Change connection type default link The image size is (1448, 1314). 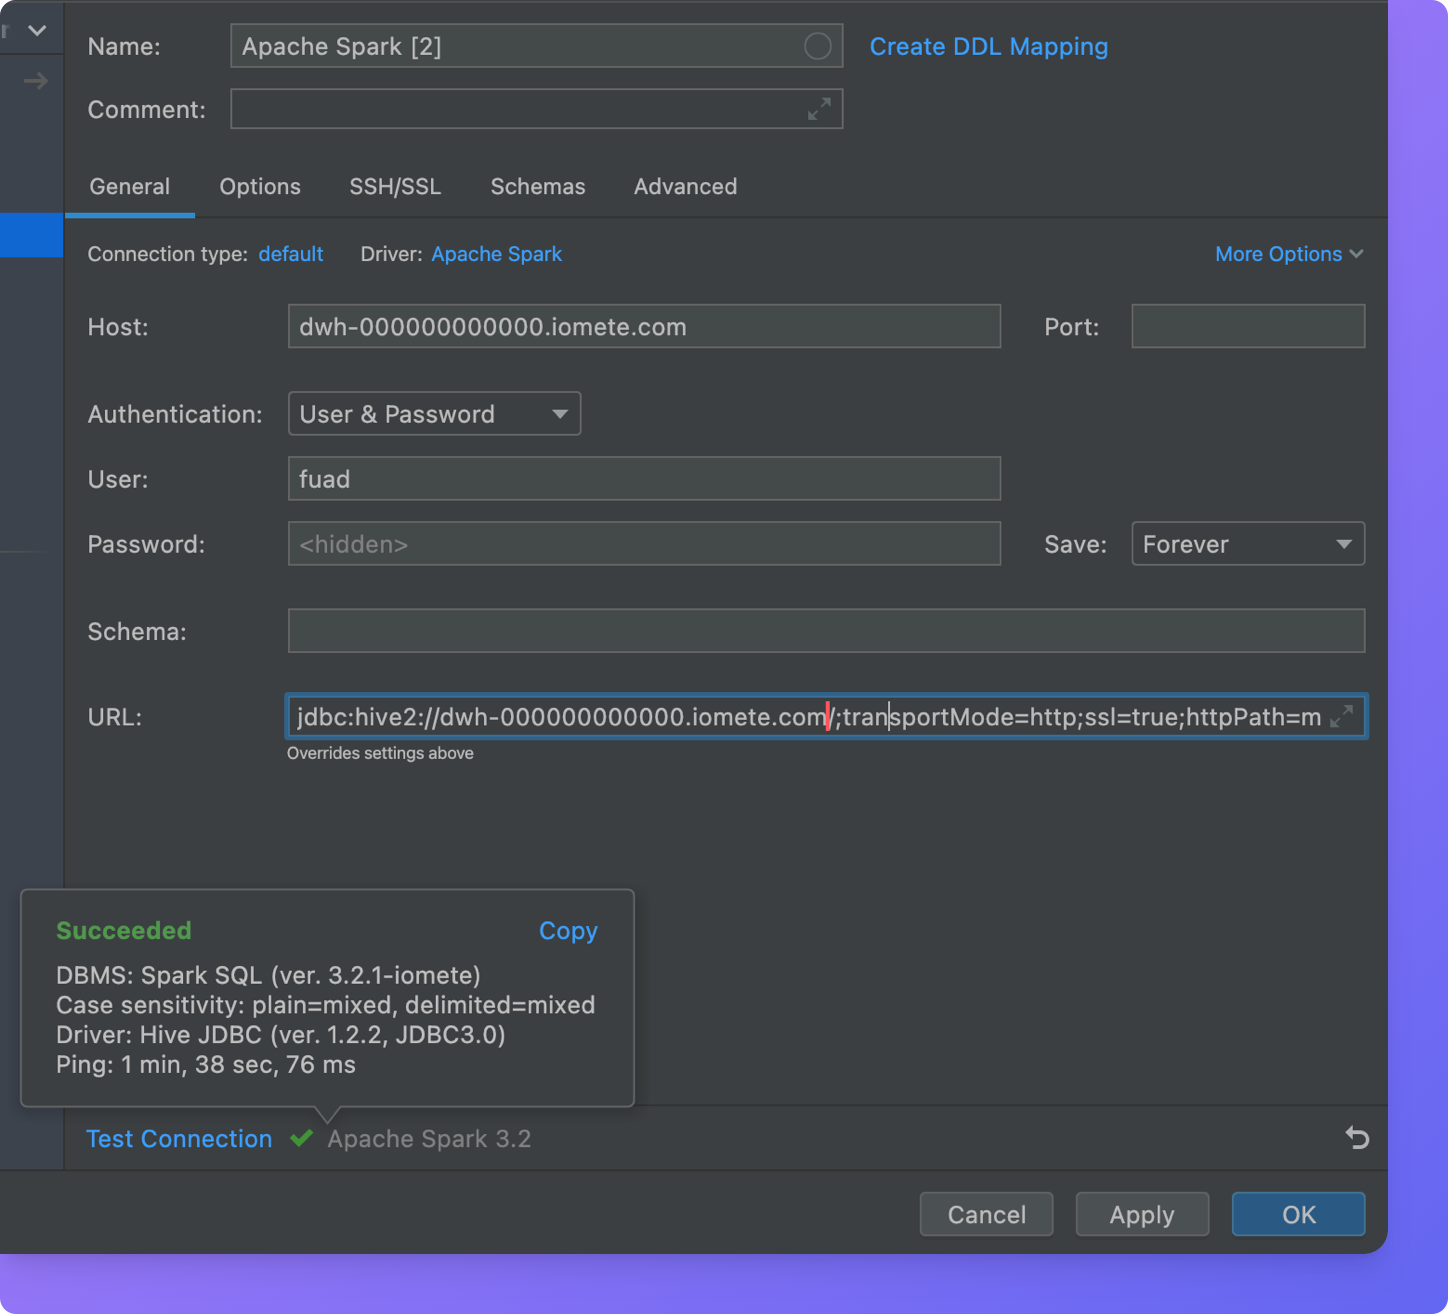click(291, 254)
